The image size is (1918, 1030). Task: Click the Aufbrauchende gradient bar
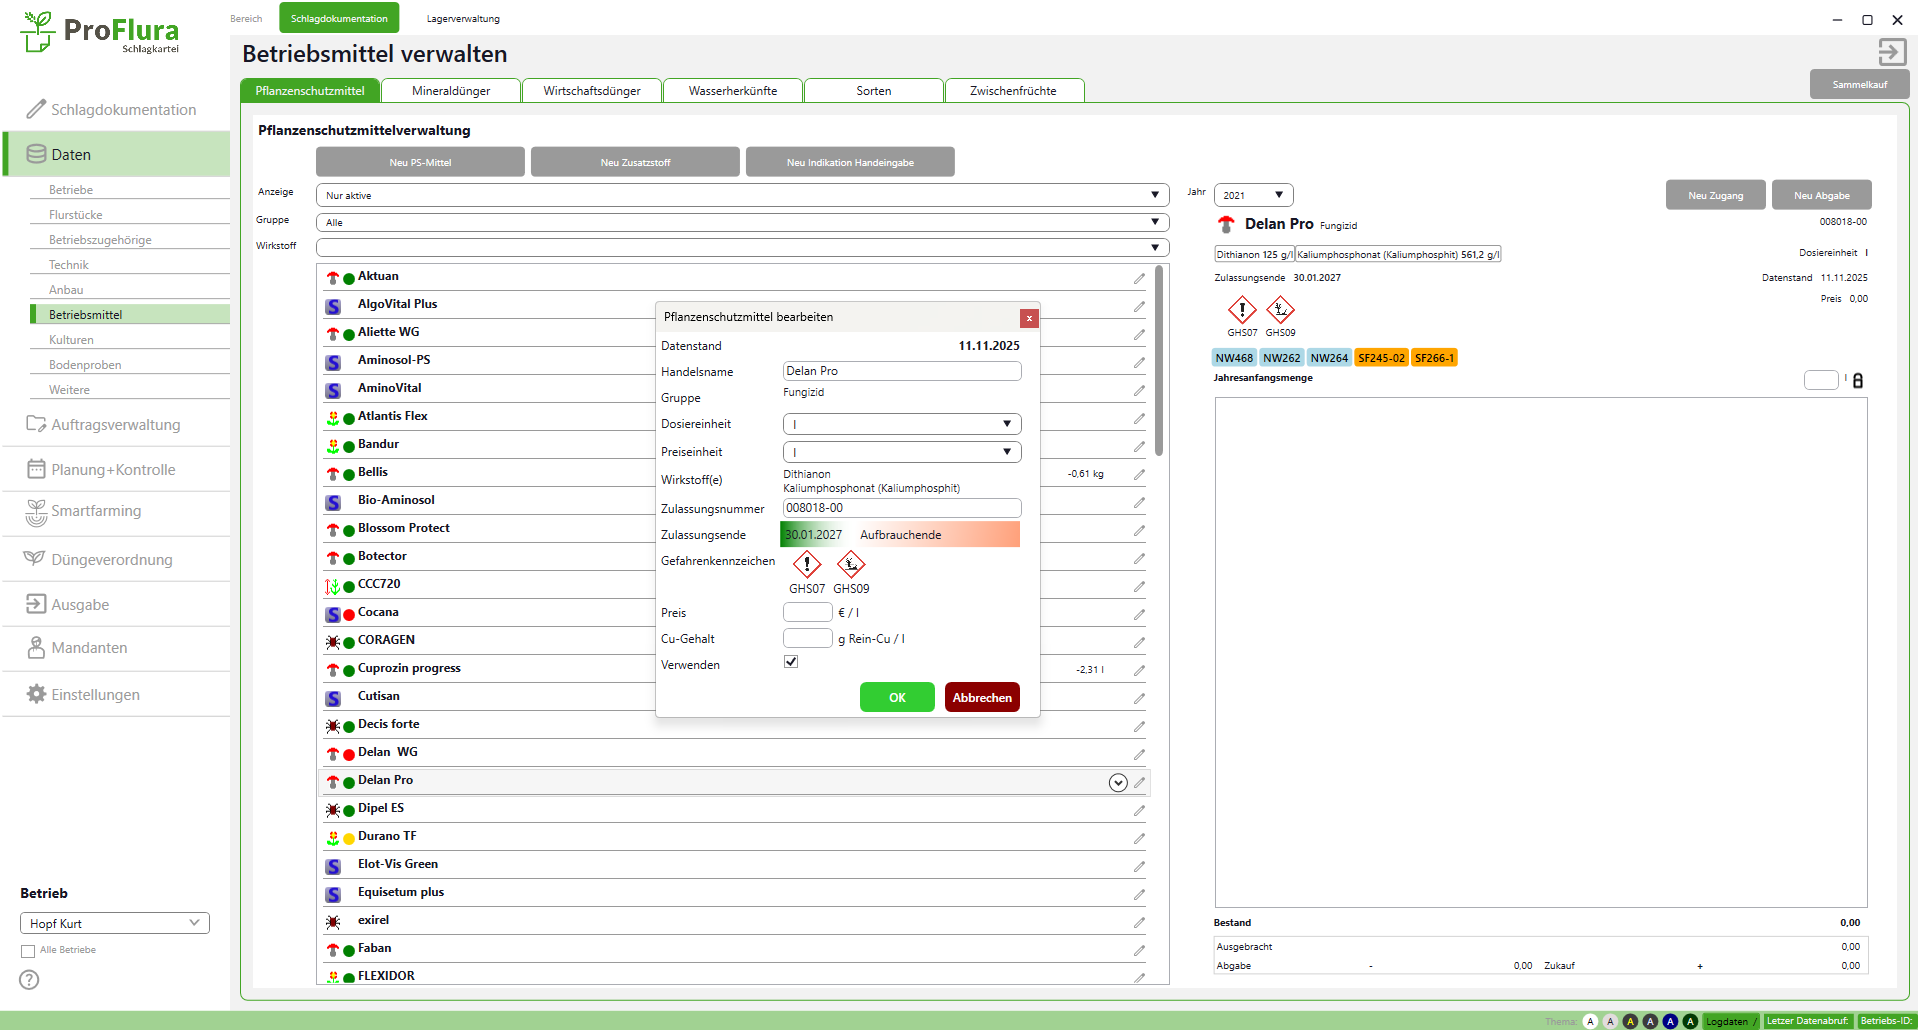coord(937,535)
